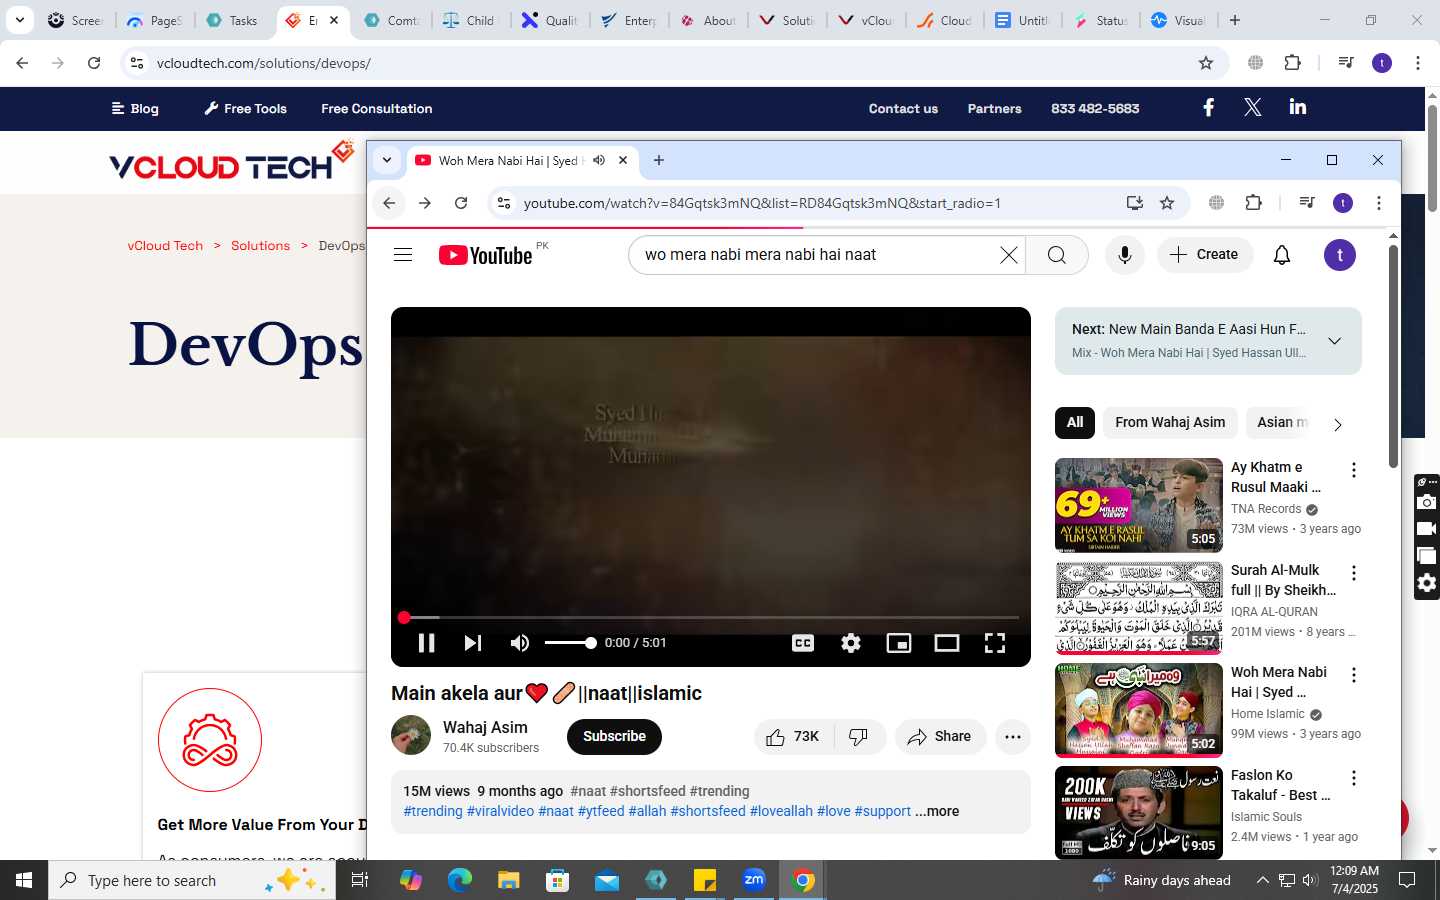This screenshot has height=900, width=1440.
Task: Open vCloud Tech LinkedIn icon
Action: coord(1298,107)
